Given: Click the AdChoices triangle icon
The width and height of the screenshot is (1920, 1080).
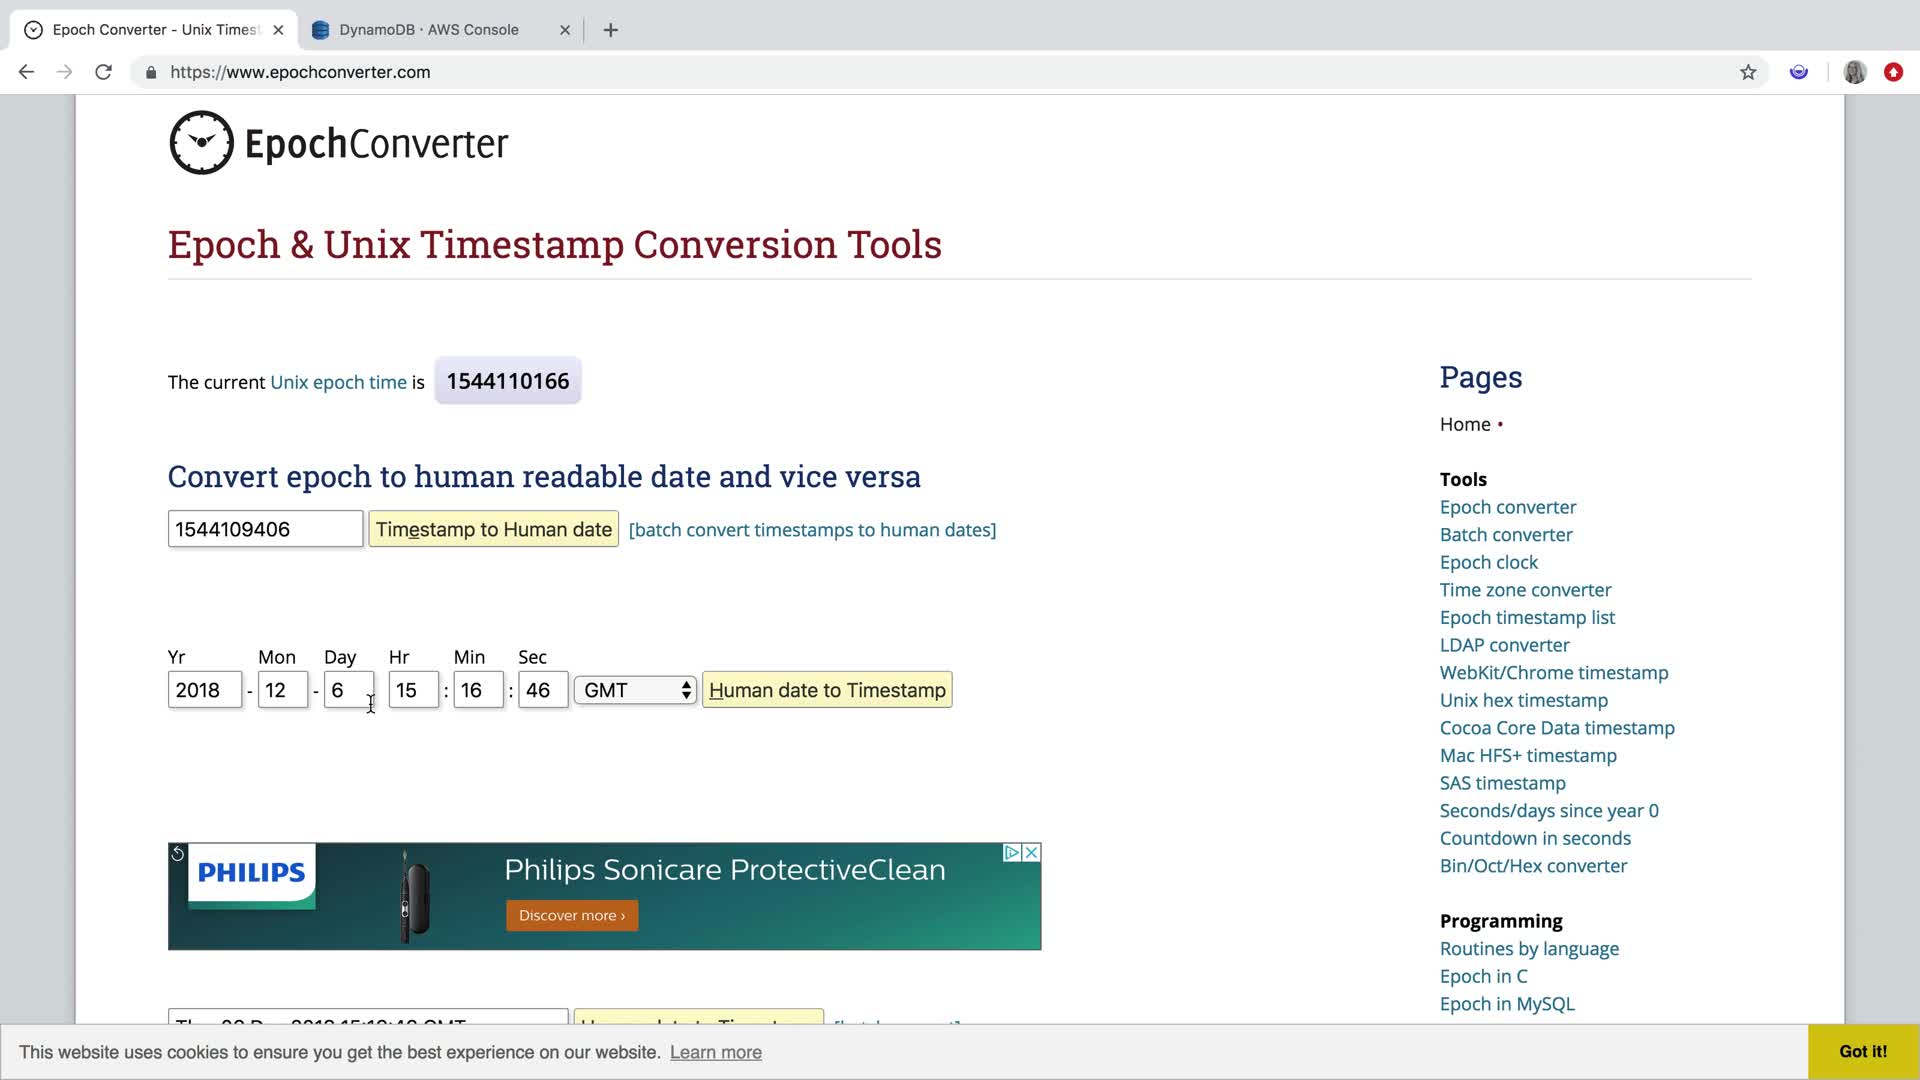Looking at the screenshot, I should (x=1012, y=853).
